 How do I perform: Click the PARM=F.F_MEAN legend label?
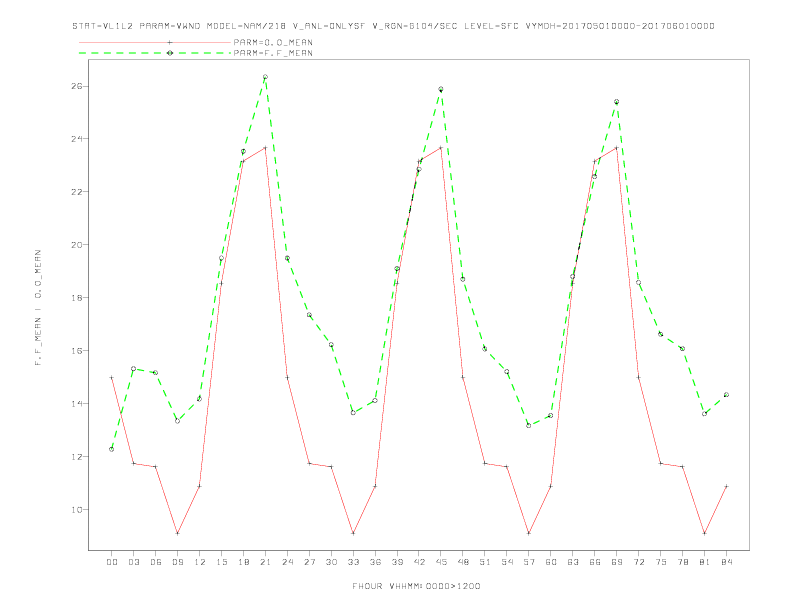[273, 53]
